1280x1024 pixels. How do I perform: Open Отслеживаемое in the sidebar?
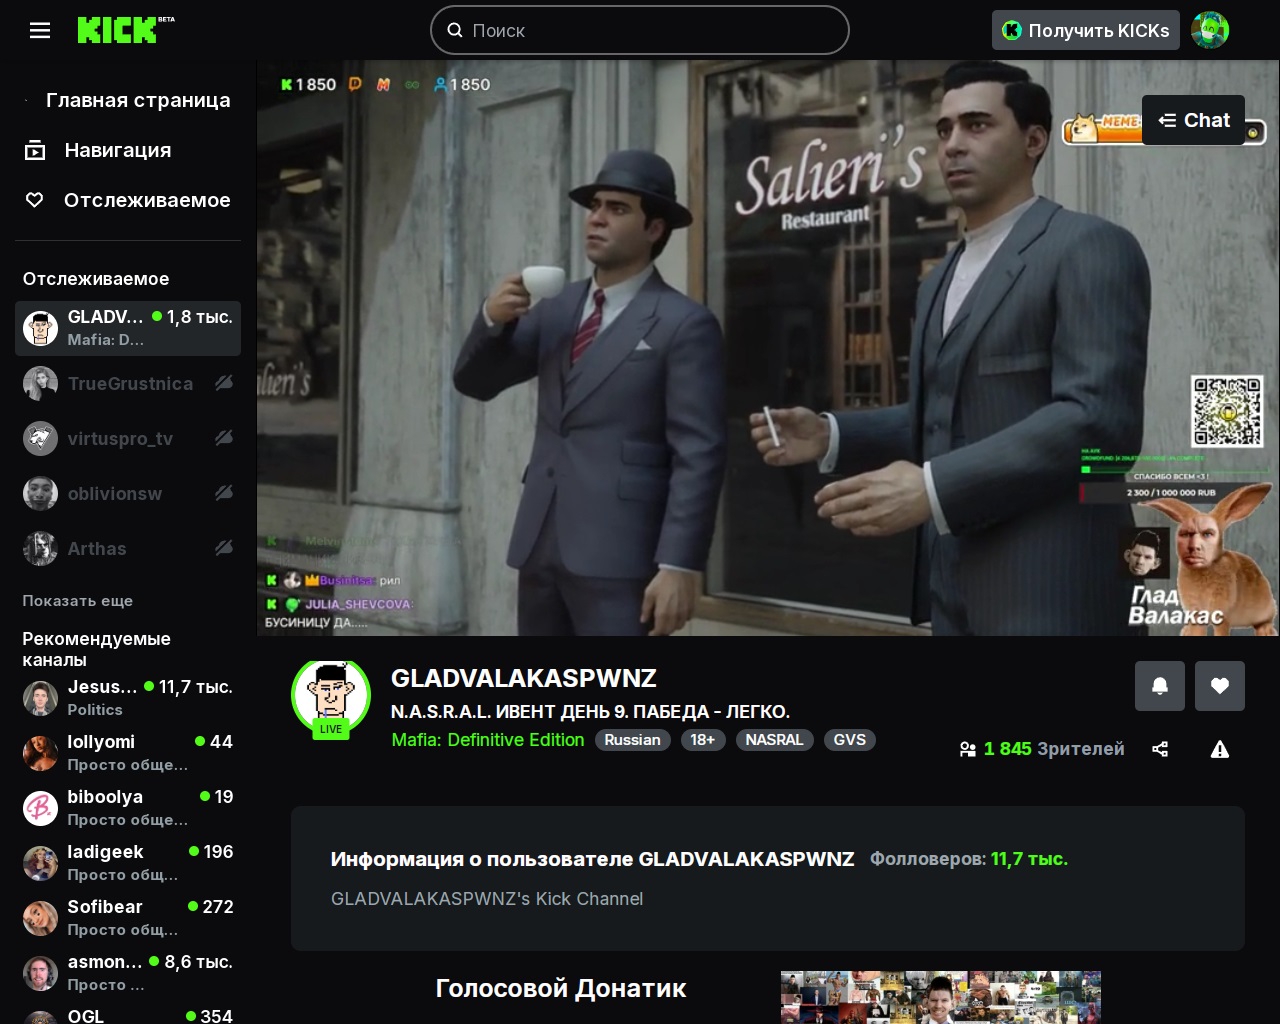(x=128, y=200)
